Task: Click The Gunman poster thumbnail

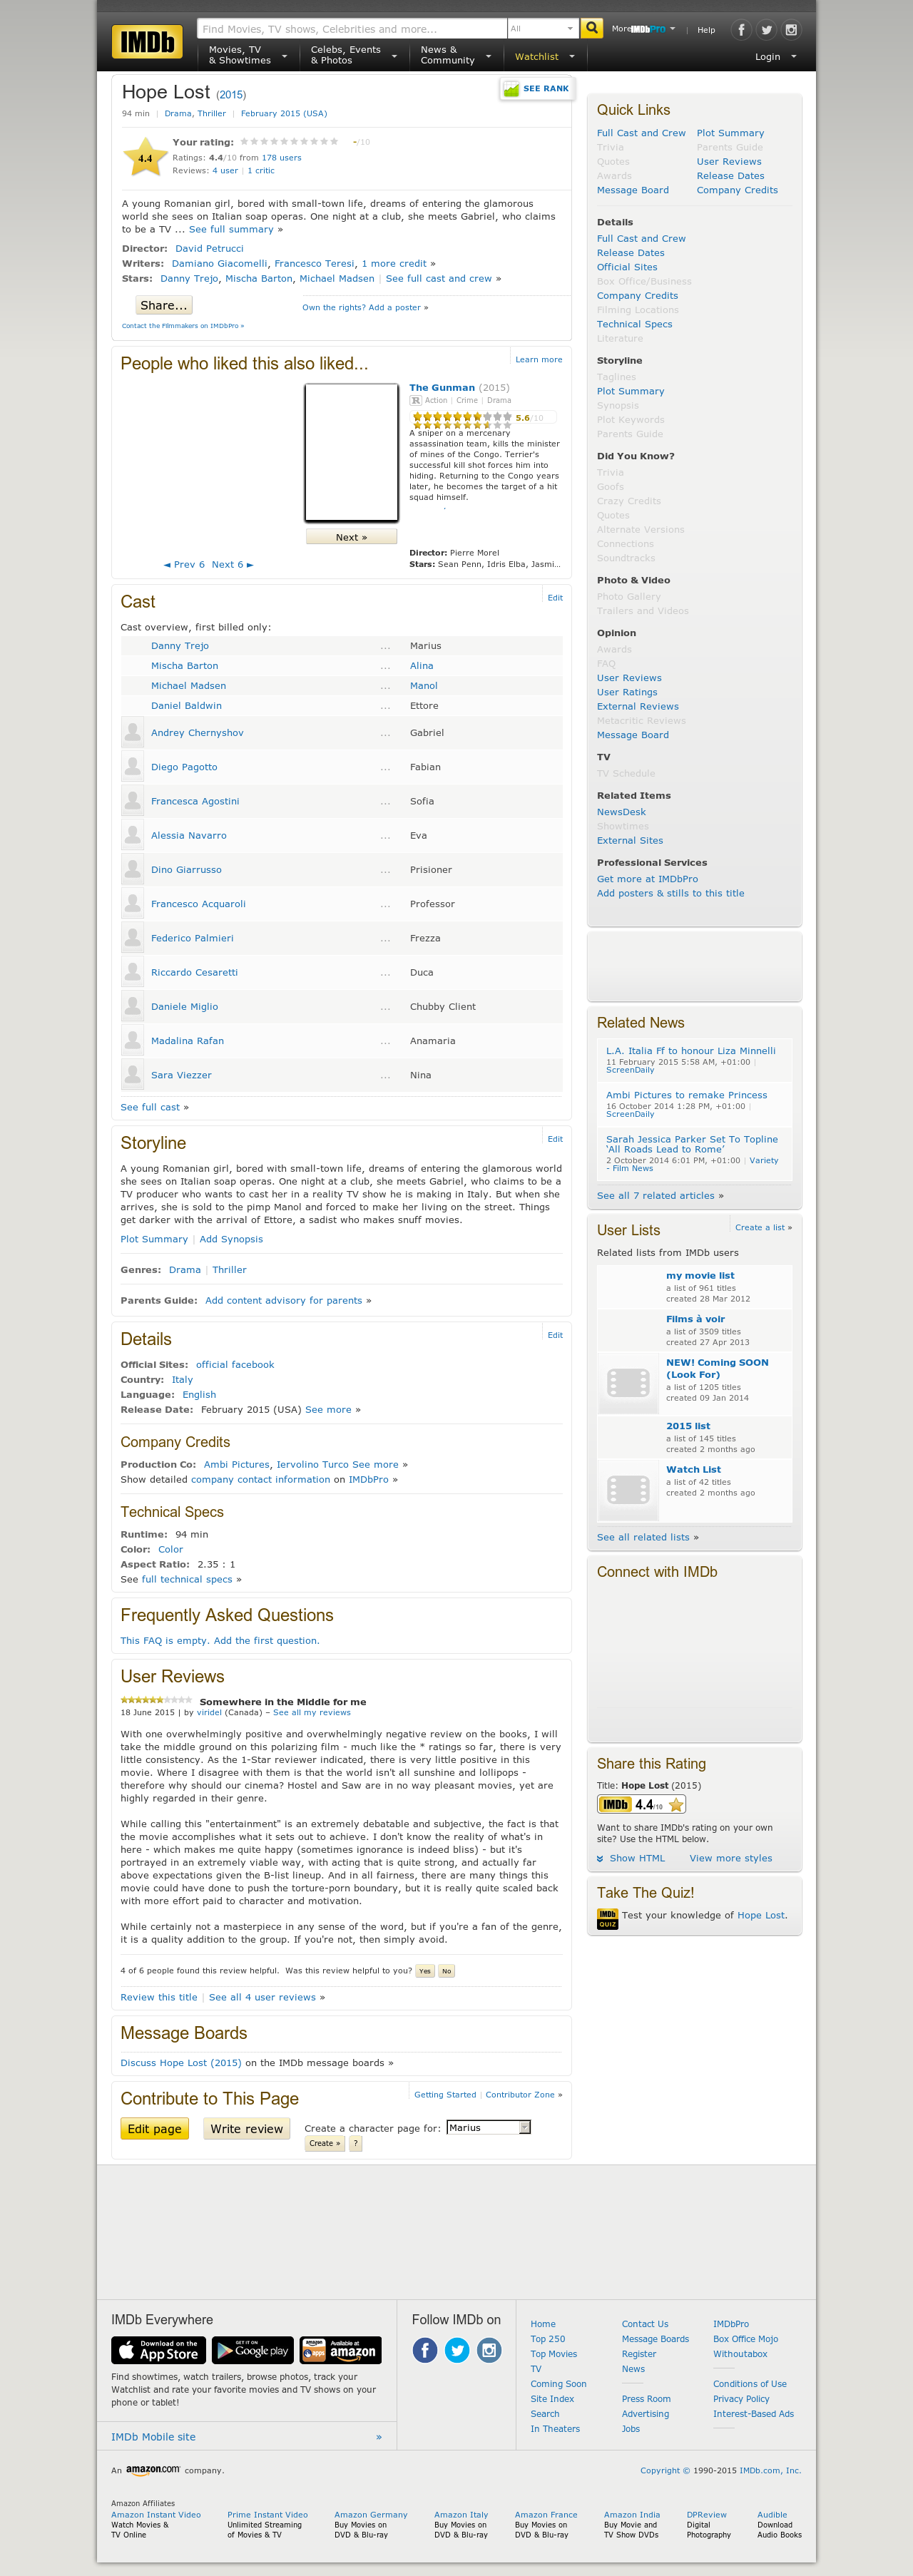Action: 351,452
